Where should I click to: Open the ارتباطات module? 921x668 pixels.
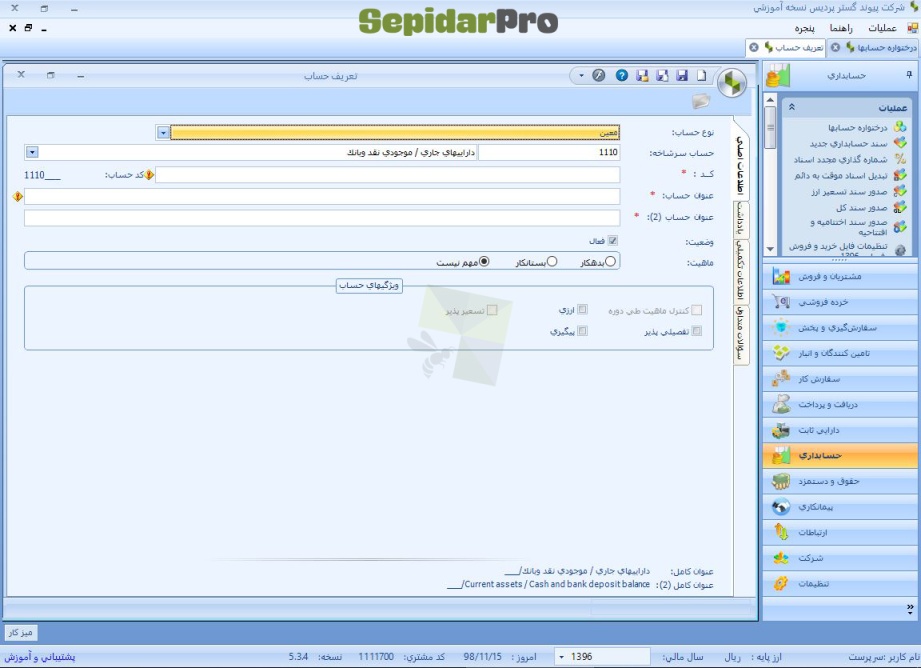tap(840, 532)
